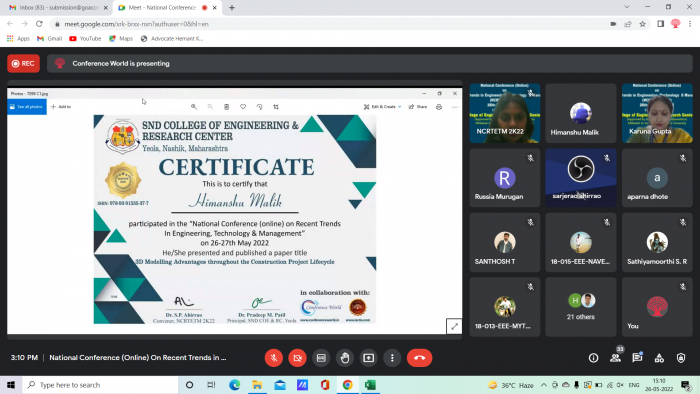Switch to the Gmail Inbox tab
The image size is (700, 394).
coord(58,8)
